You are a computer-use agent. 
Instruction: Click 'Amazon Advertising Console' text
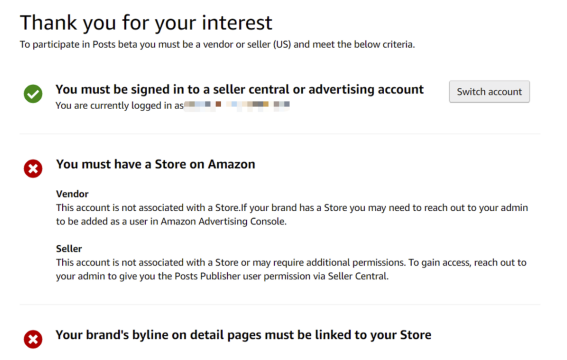click(223, 222)
